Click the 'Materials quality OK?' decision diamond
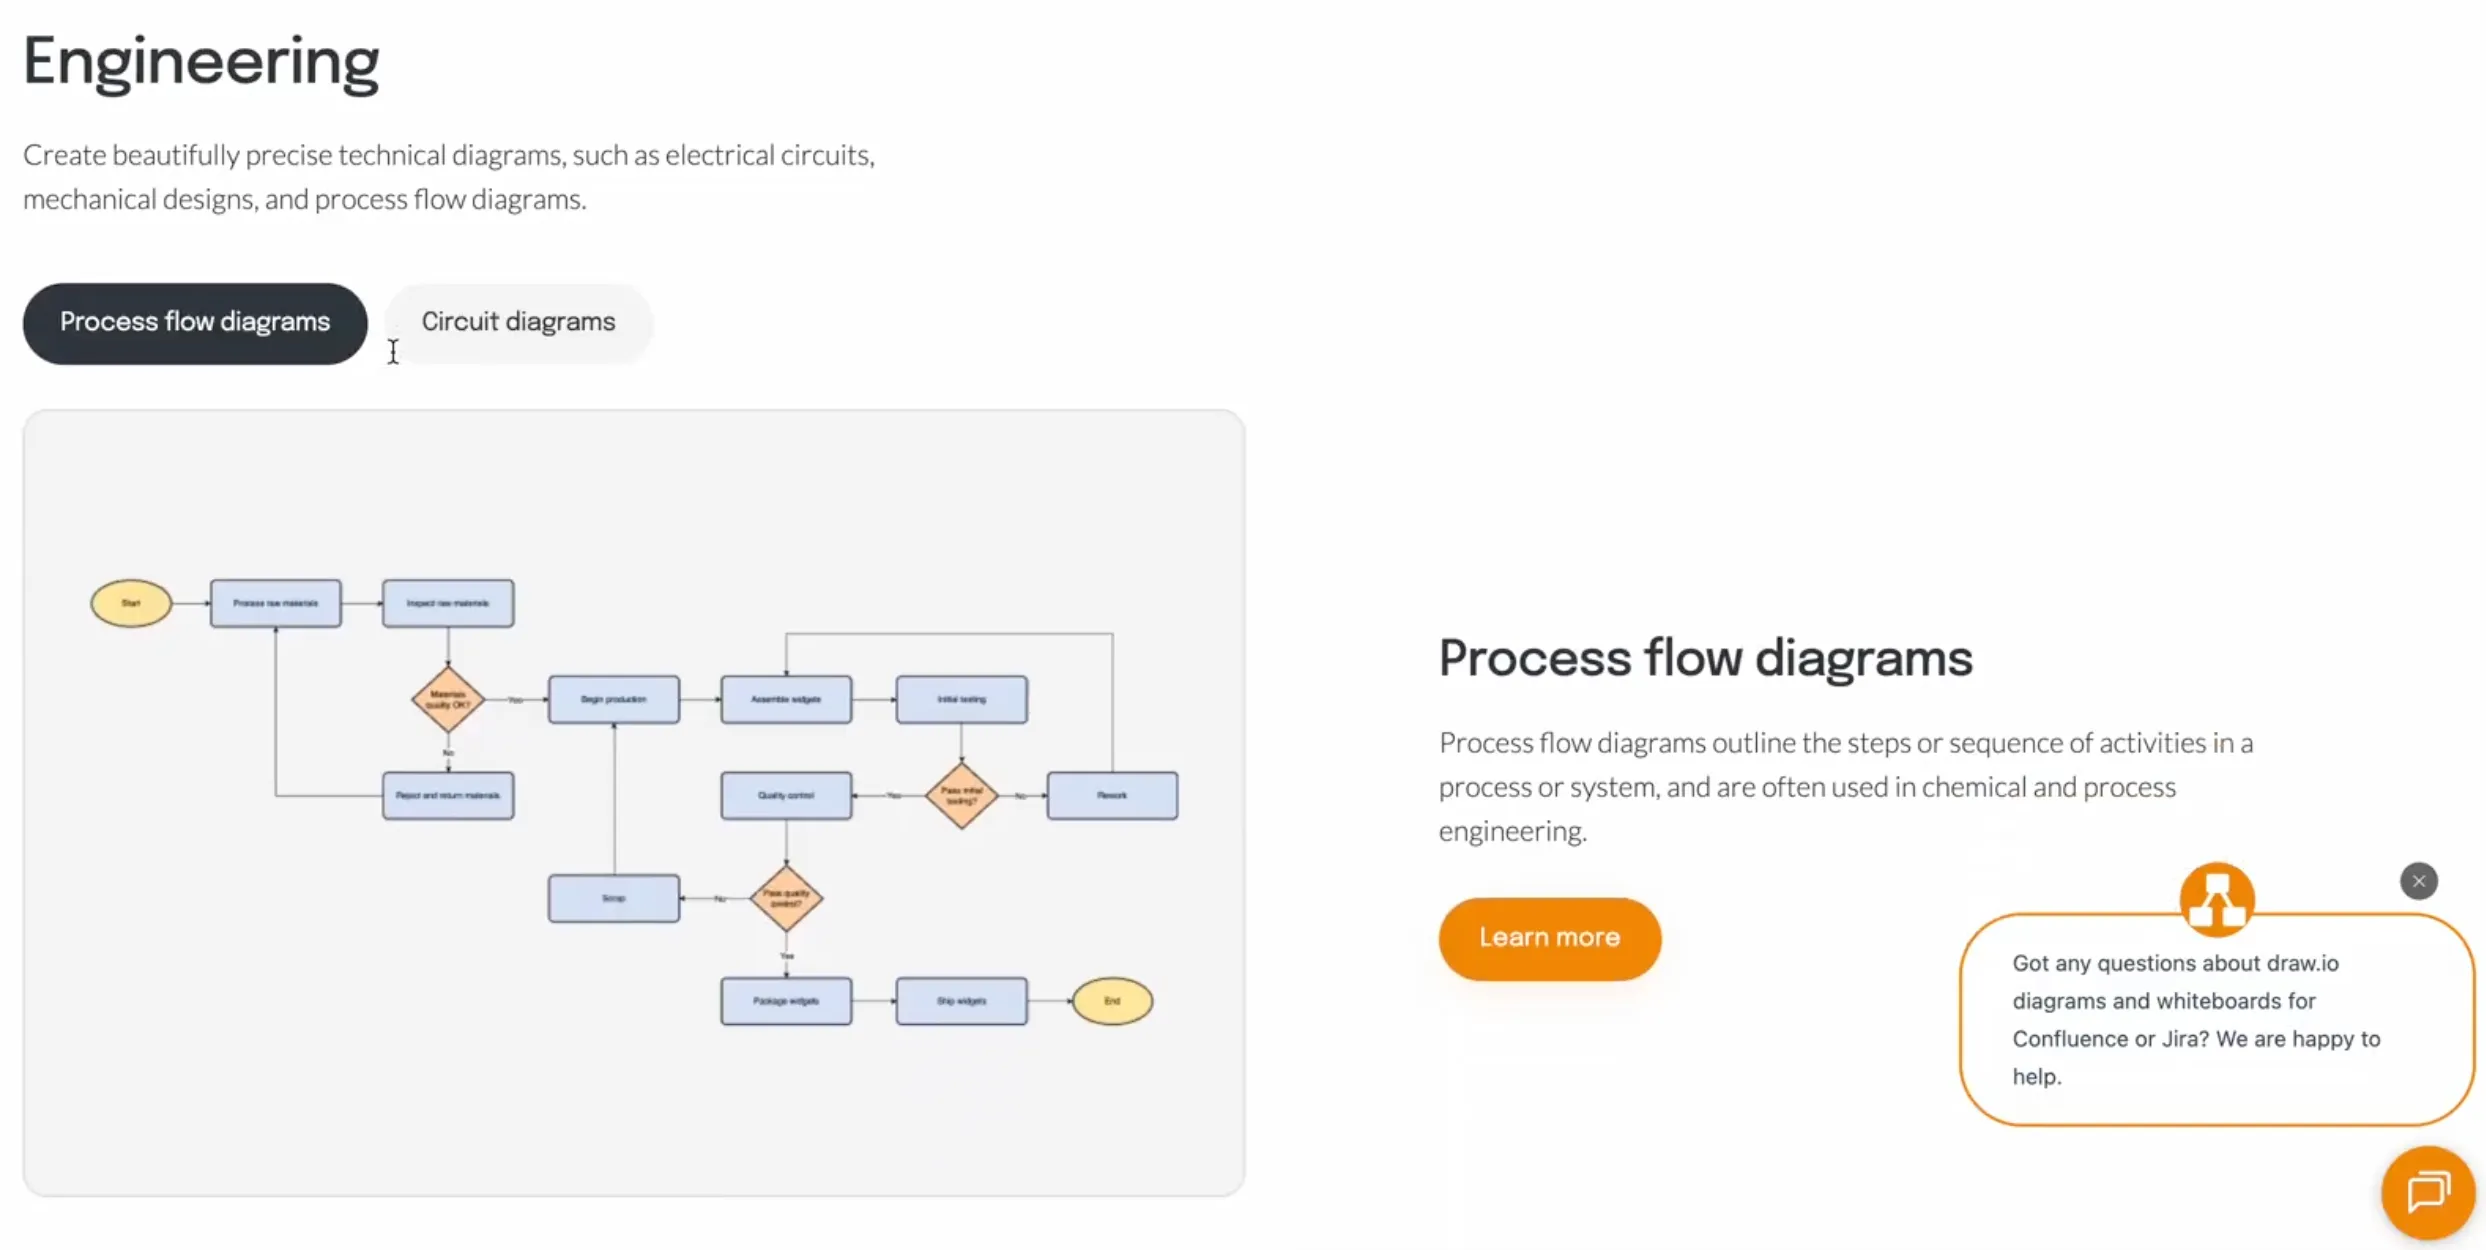Image resolution: width=2486 pixels, height=1250 pixels. (446, 699)
